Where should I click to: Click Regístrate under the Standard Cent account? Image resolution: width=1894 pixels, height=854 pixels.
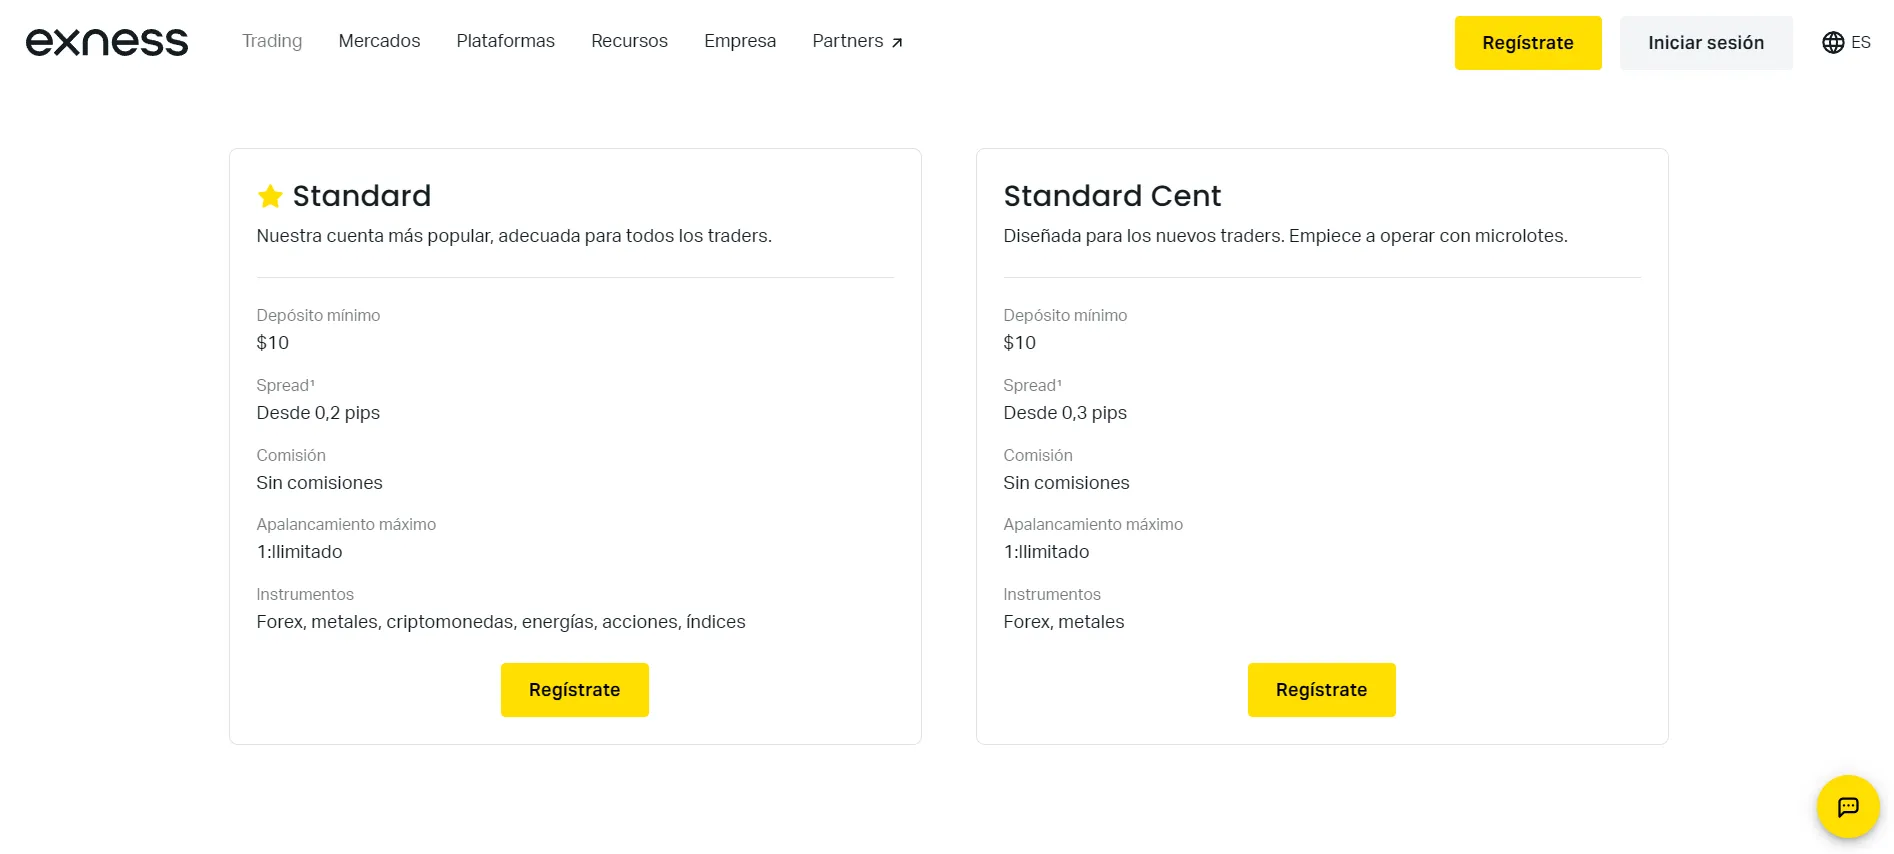pyautogui.click(x=1322, y=690)
